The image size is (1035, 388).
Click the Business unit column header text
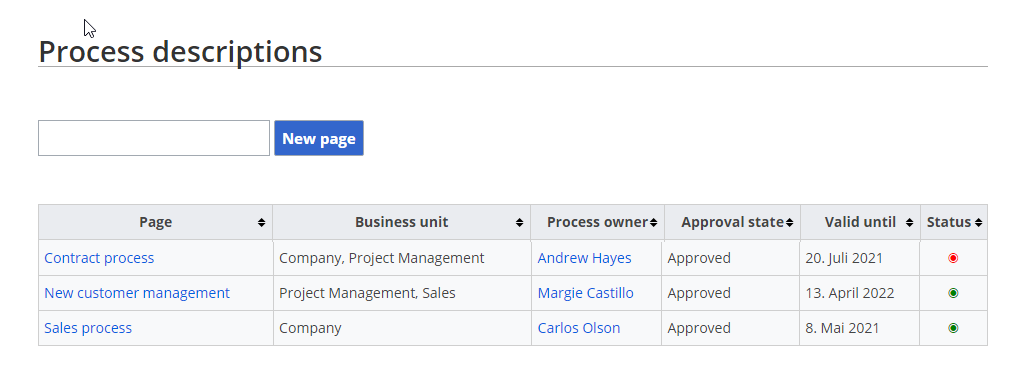(401, 222)
